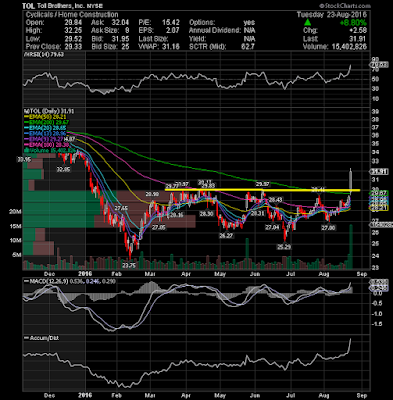Click the EPS value 2.07
The image size is (393, 400).
(x=172, y=30)
